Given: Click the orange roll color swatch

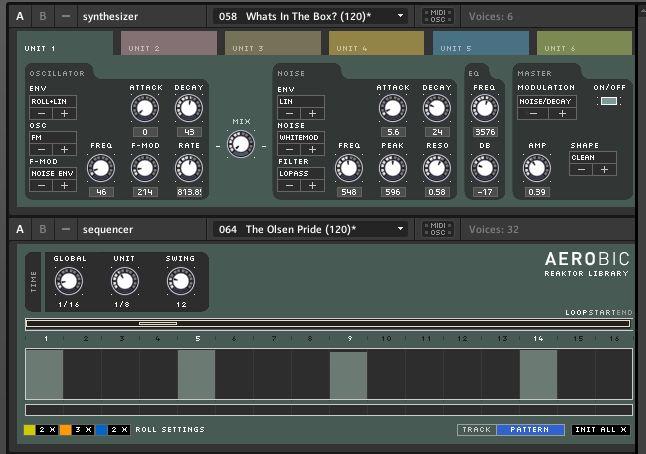Looking at the screenshot, I should tap(66, 430).
